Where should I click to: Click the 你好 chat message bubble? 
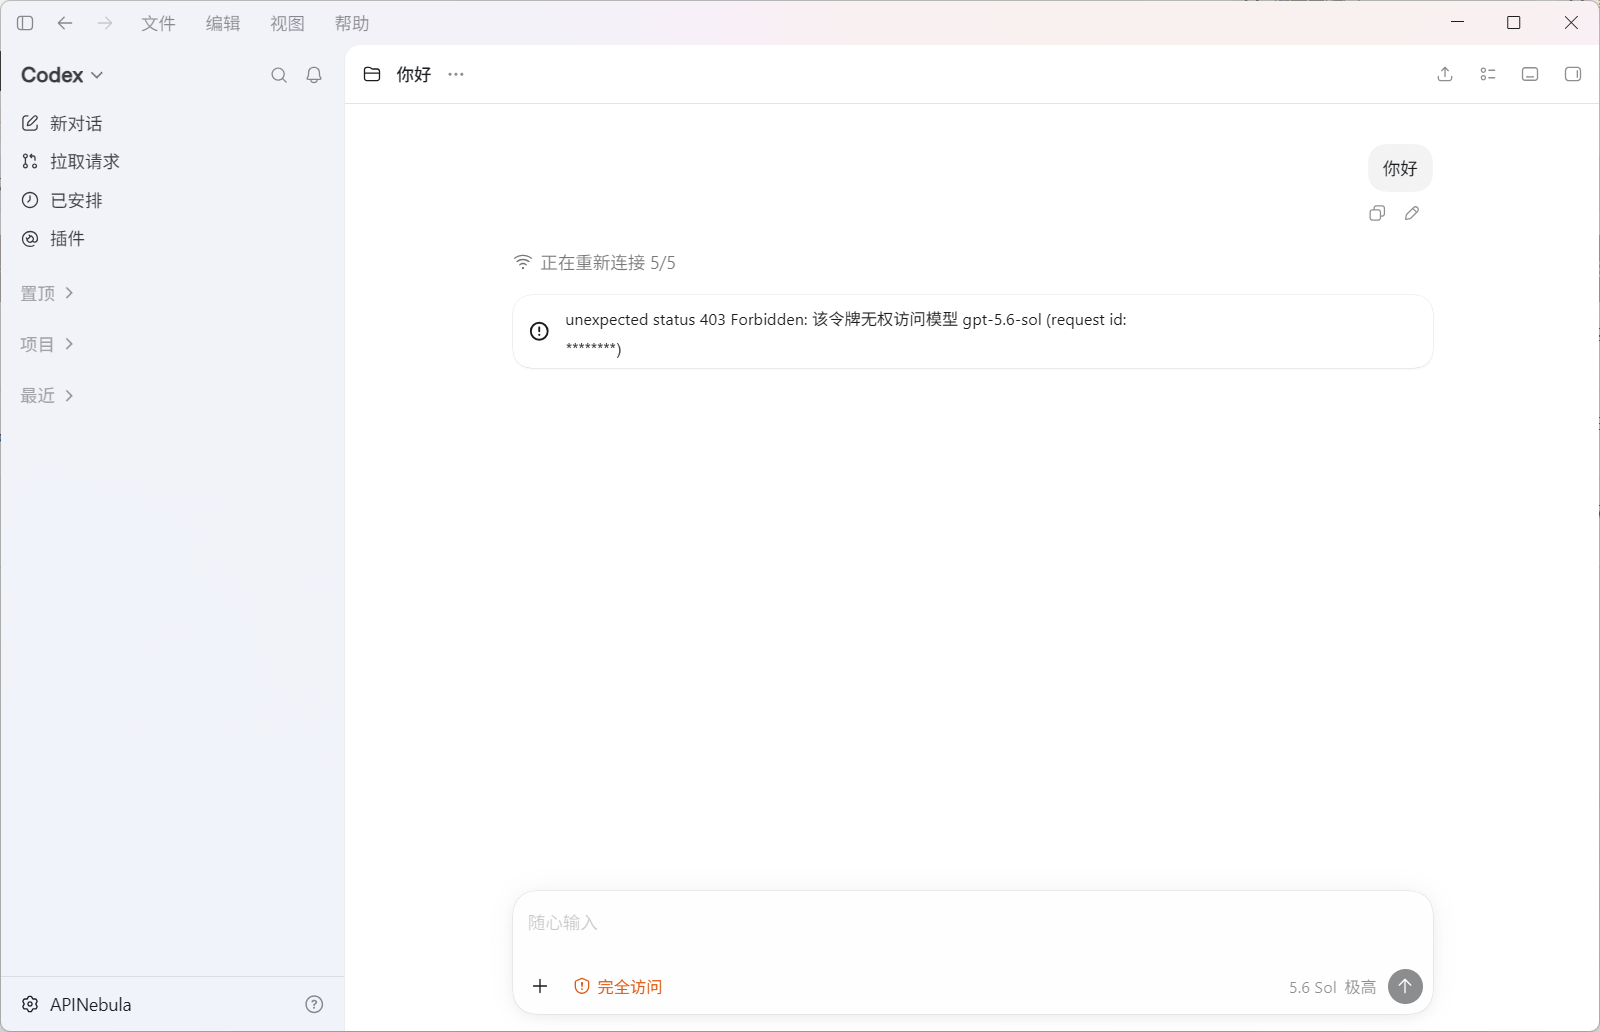pos(1400,168)
